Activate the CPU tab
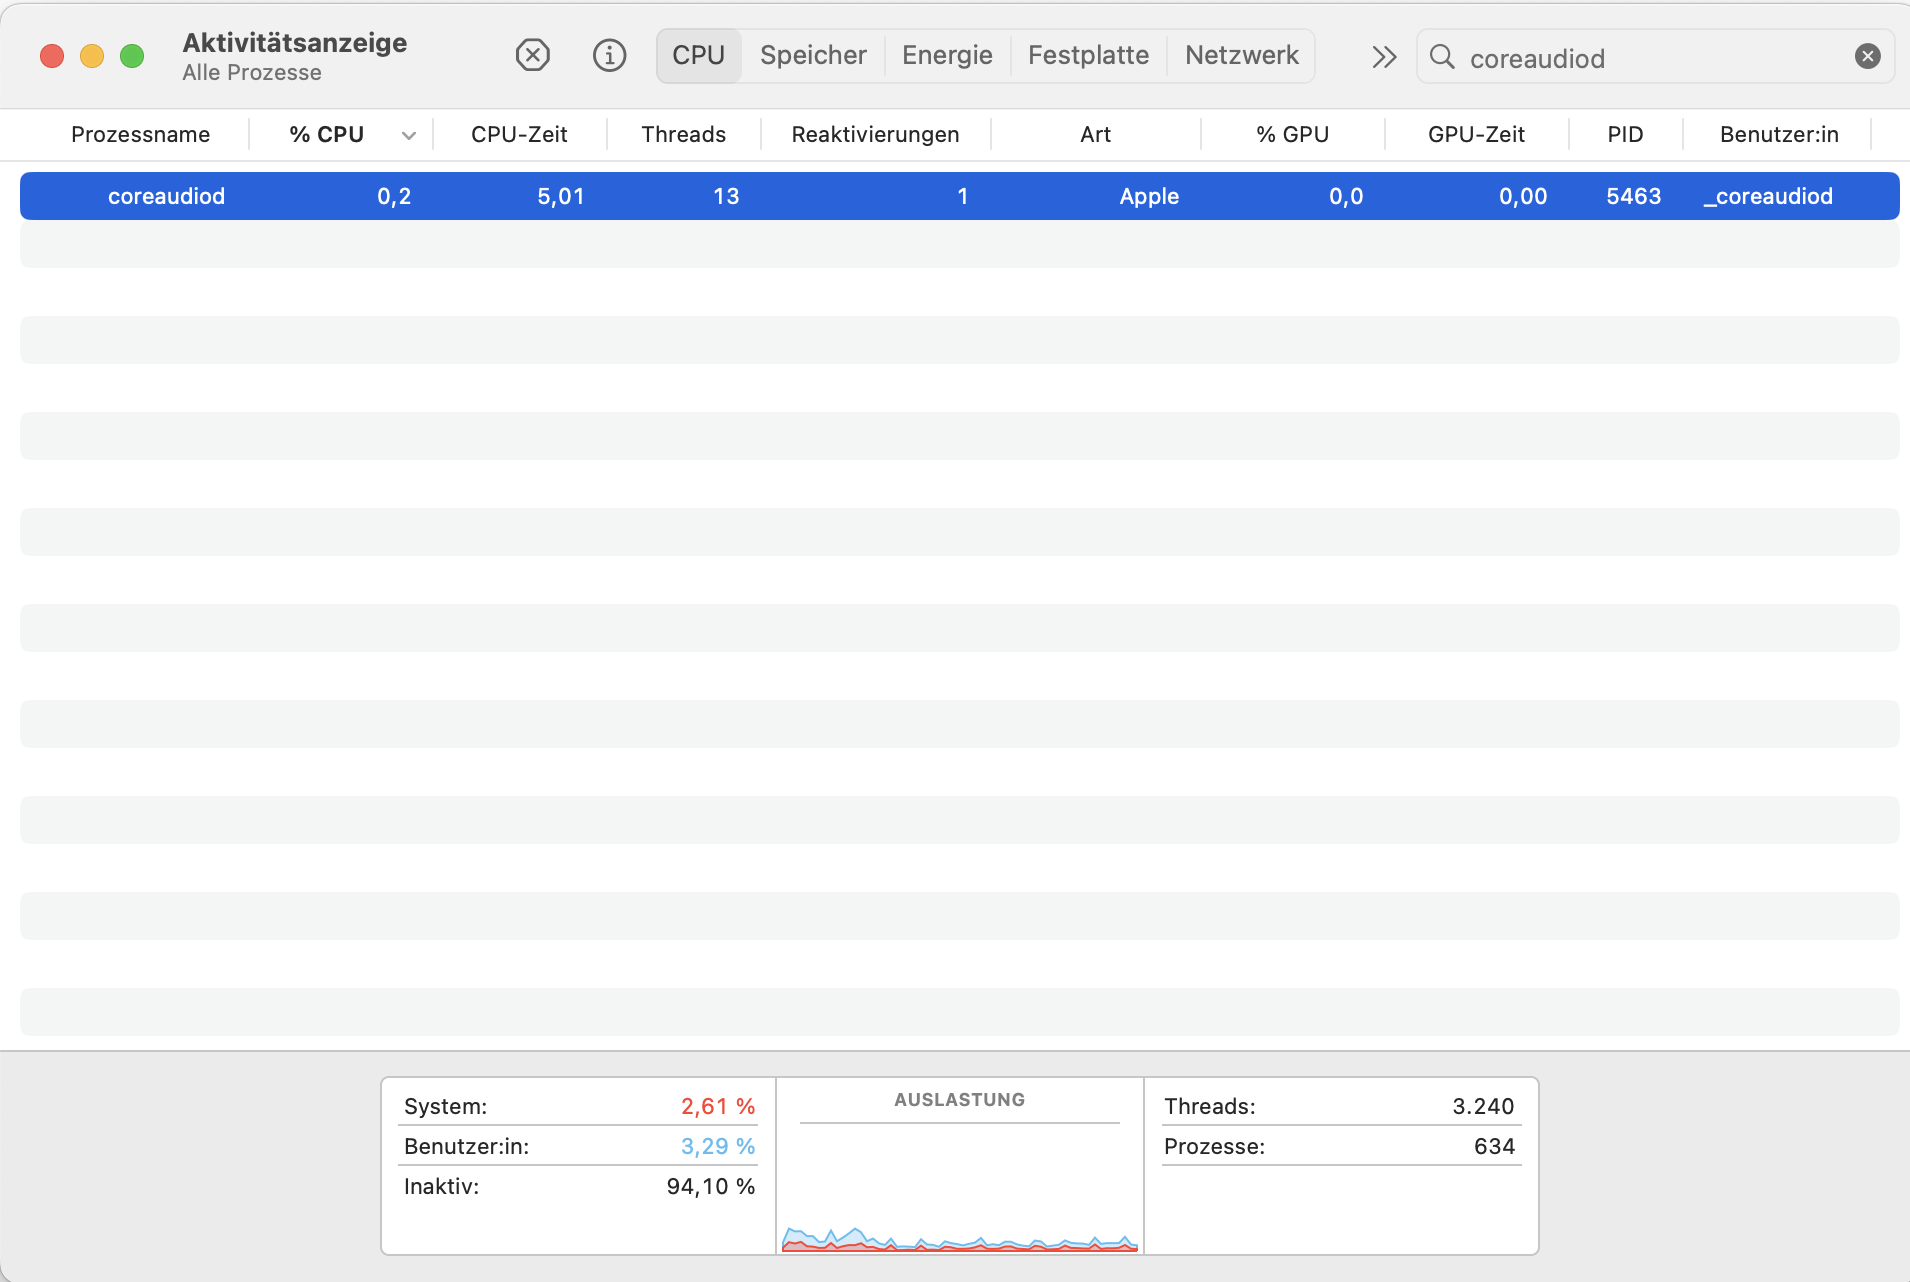This screenshot has width=1910, height=1282. [x=698, y=55]
